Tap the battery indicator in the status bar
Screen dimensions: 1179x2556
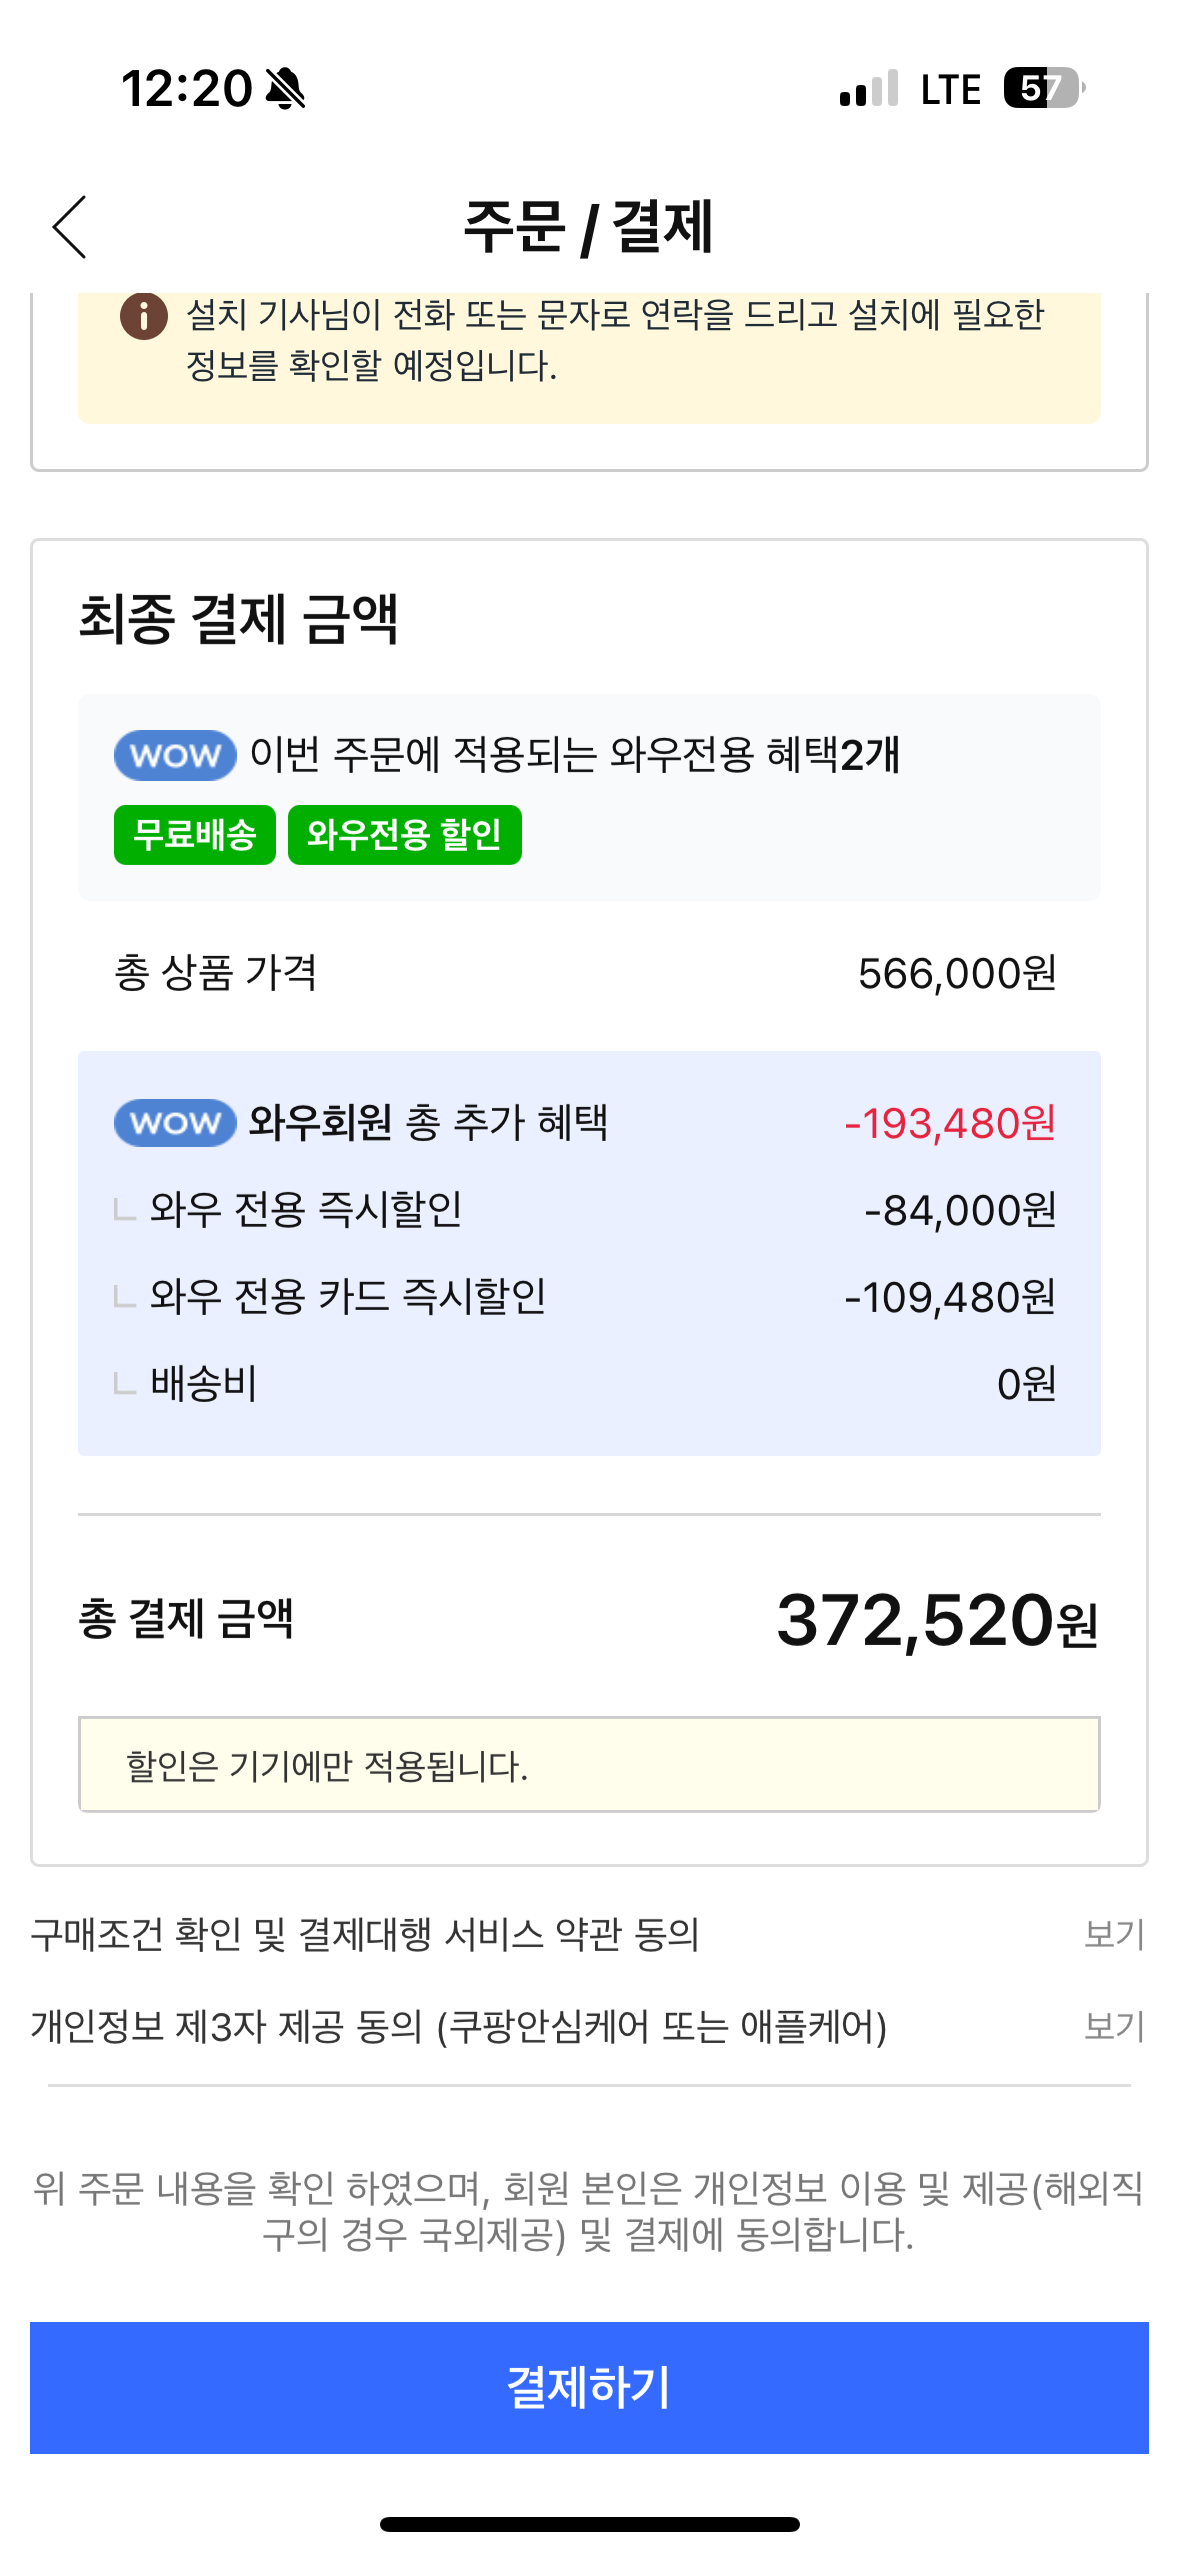[x=1042, y=88]
